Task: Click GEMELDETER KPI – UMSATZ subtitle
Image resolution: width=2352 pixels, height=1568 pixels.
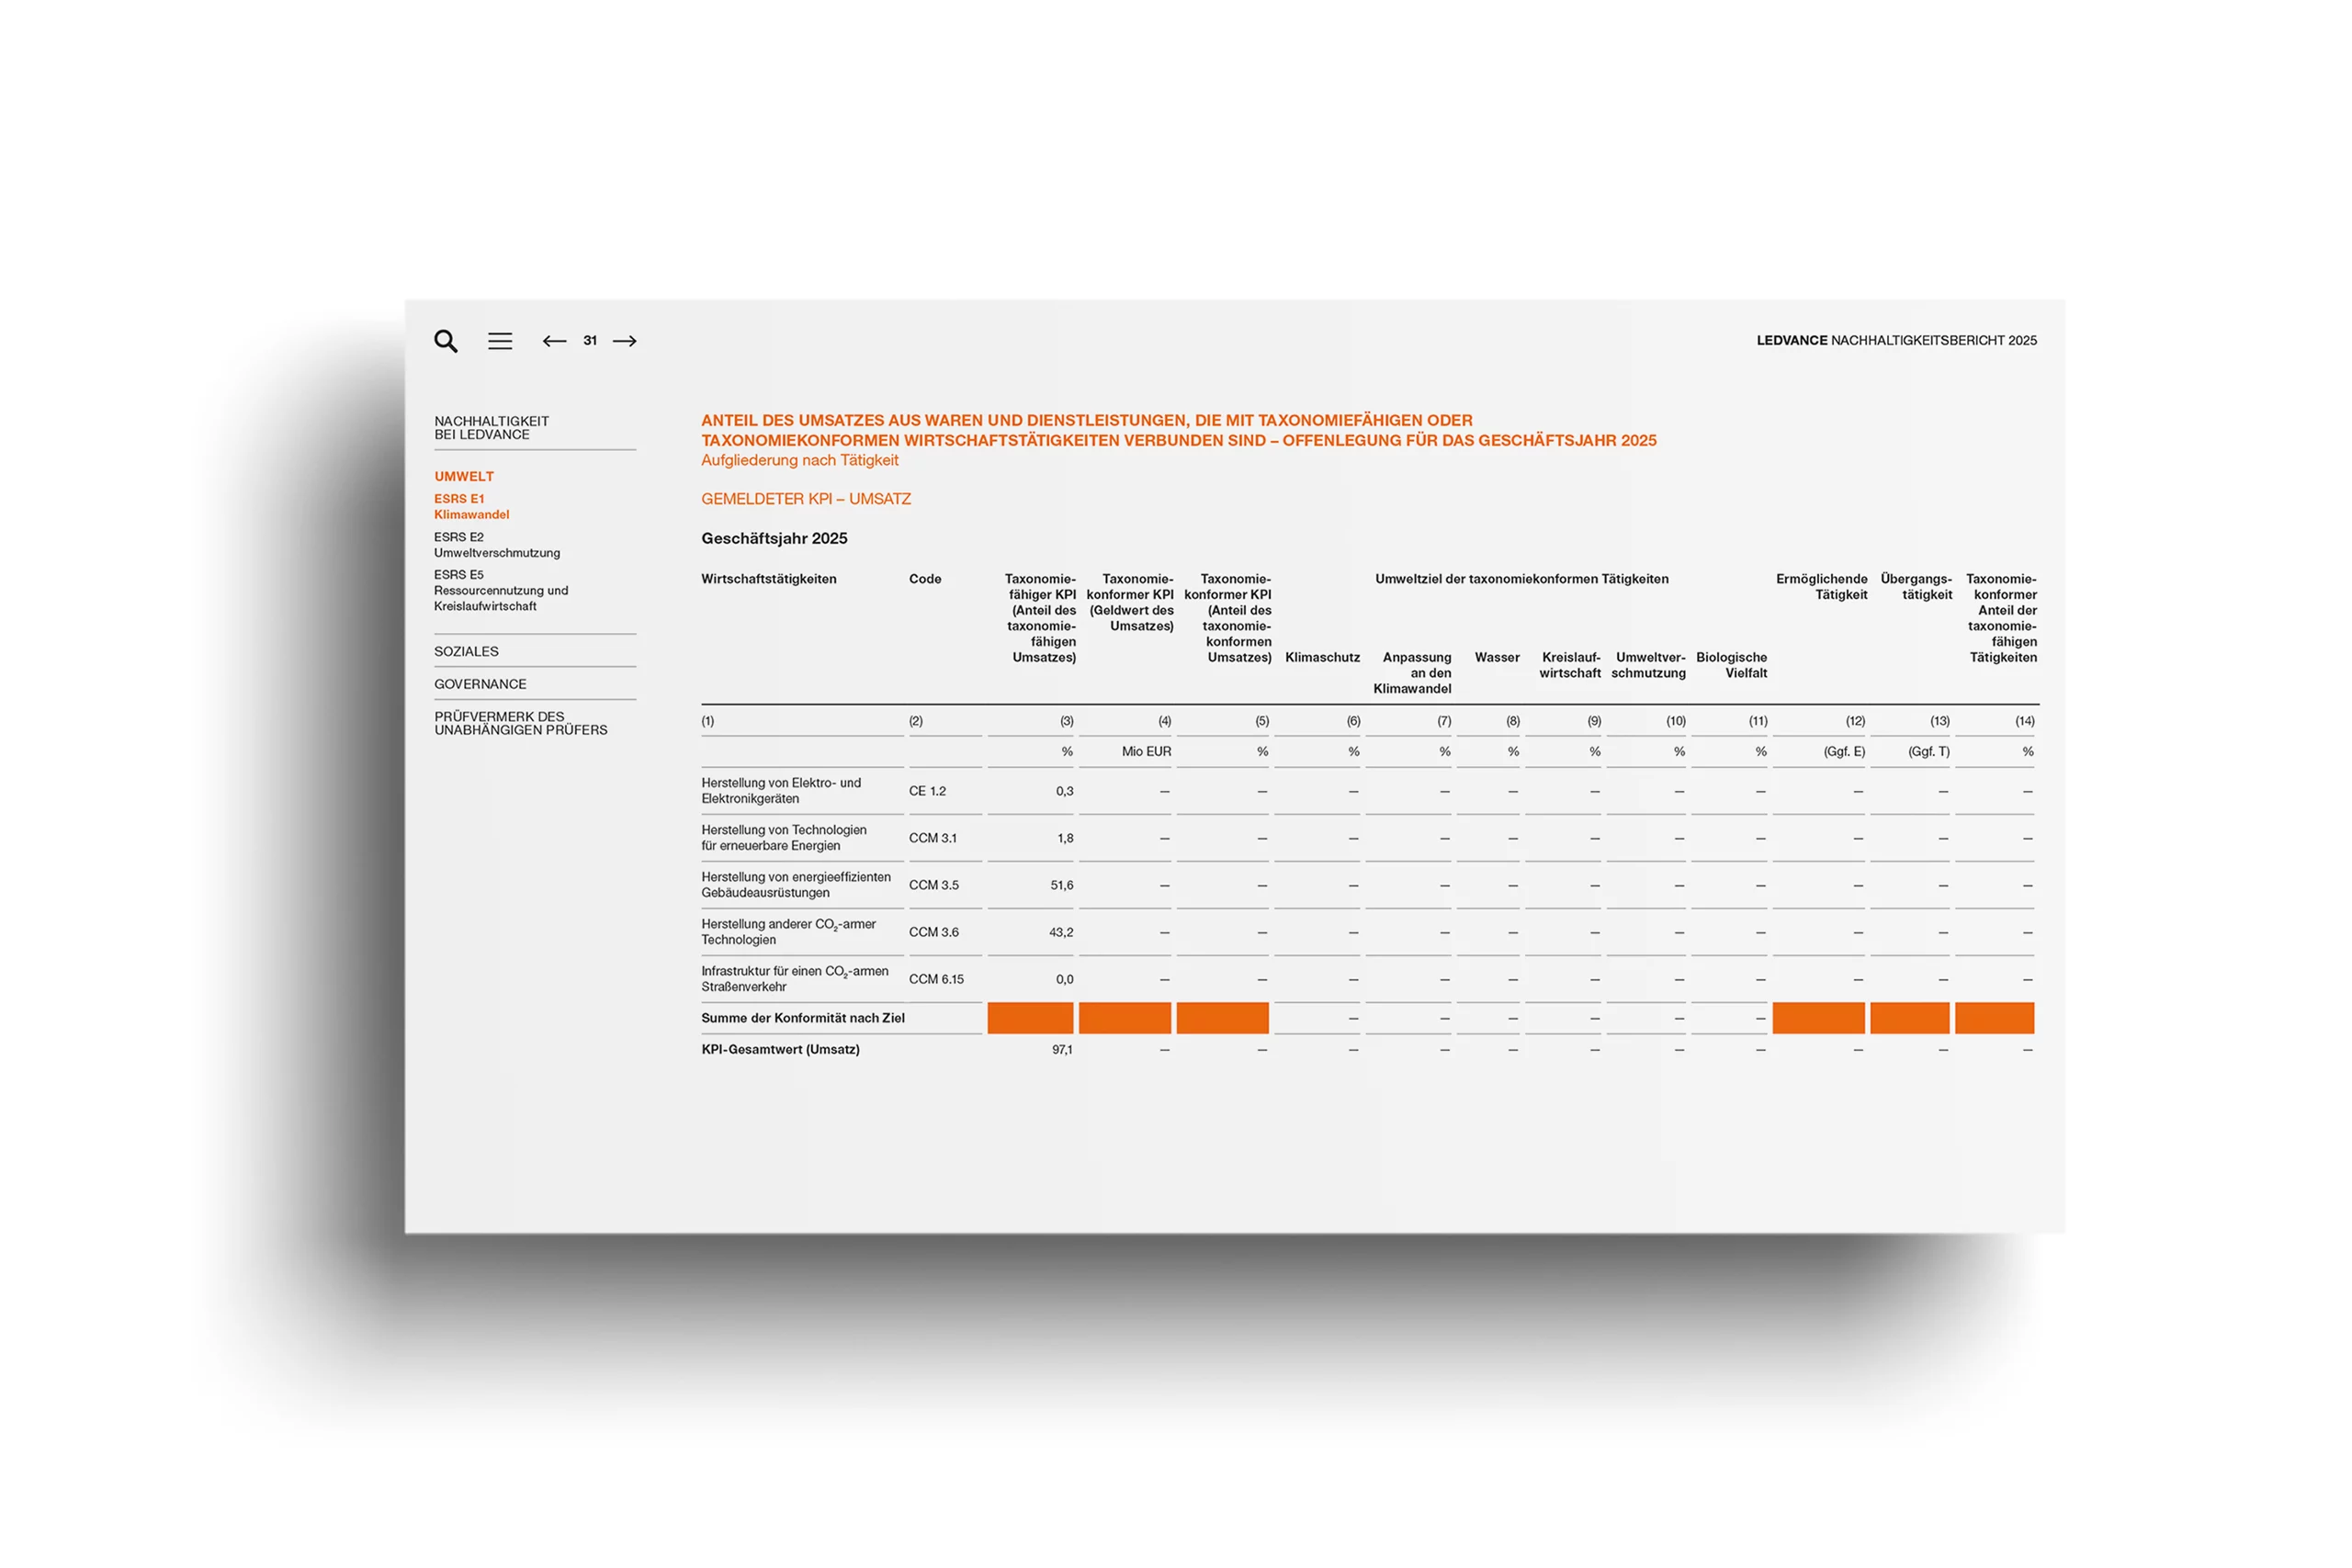Action: (x=806, y=499)
